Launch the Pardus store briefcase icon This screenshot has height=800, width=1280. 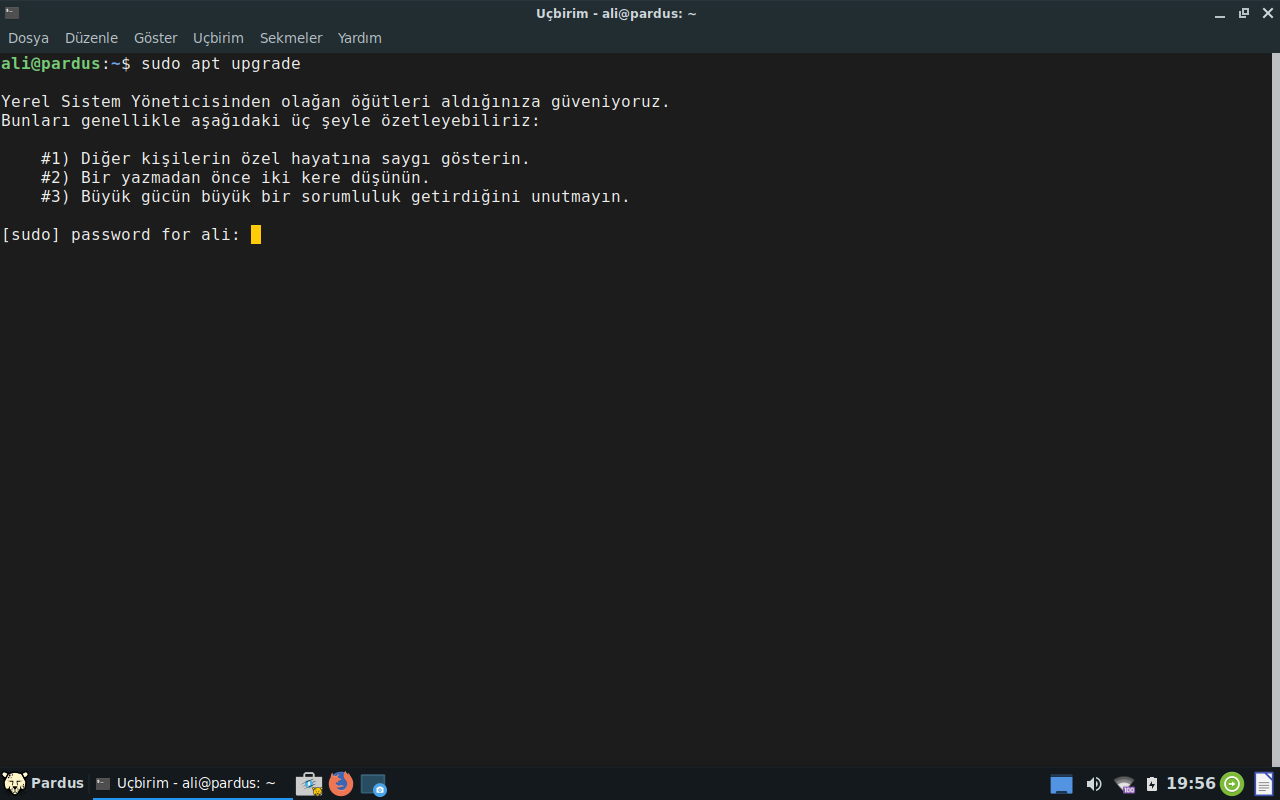coord(309,783)
